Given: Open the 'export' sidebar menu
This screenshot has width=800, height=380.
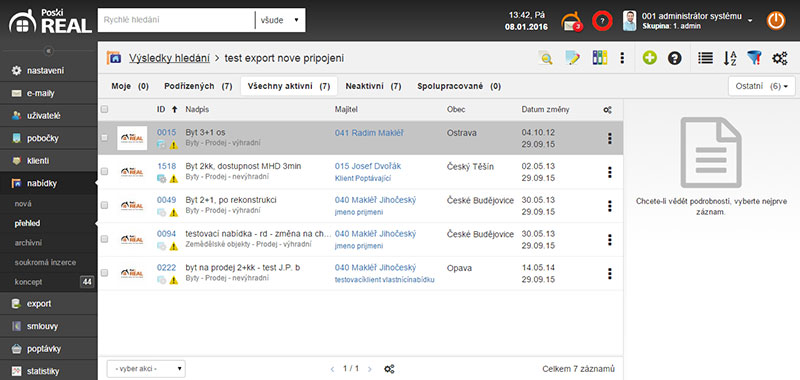Looking at the screenshot, I should click(x=48, y=303).
